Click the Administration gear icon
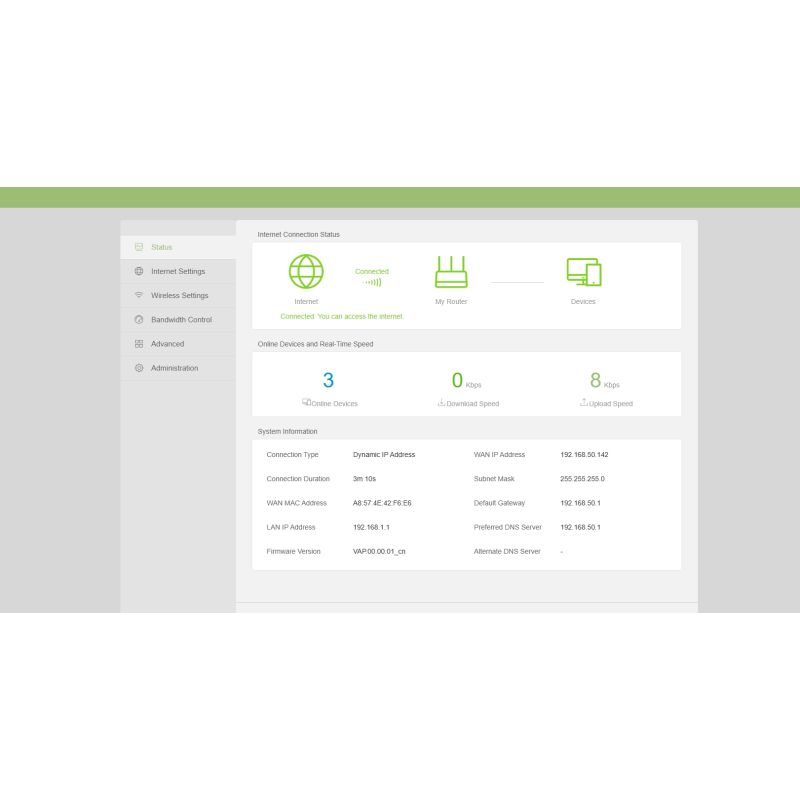This screenshot has width=800, height=800. (139, 368)
